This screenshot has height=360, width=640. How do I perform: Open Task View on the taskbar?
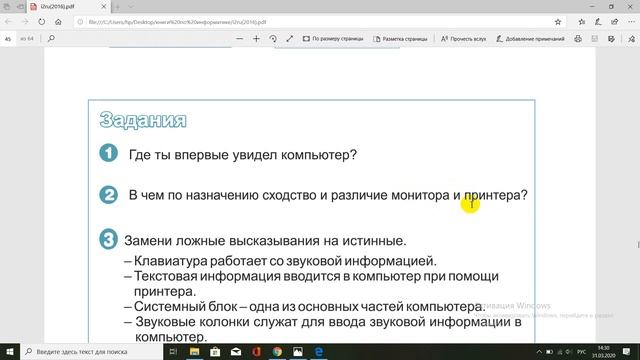[x=173, y=351]
